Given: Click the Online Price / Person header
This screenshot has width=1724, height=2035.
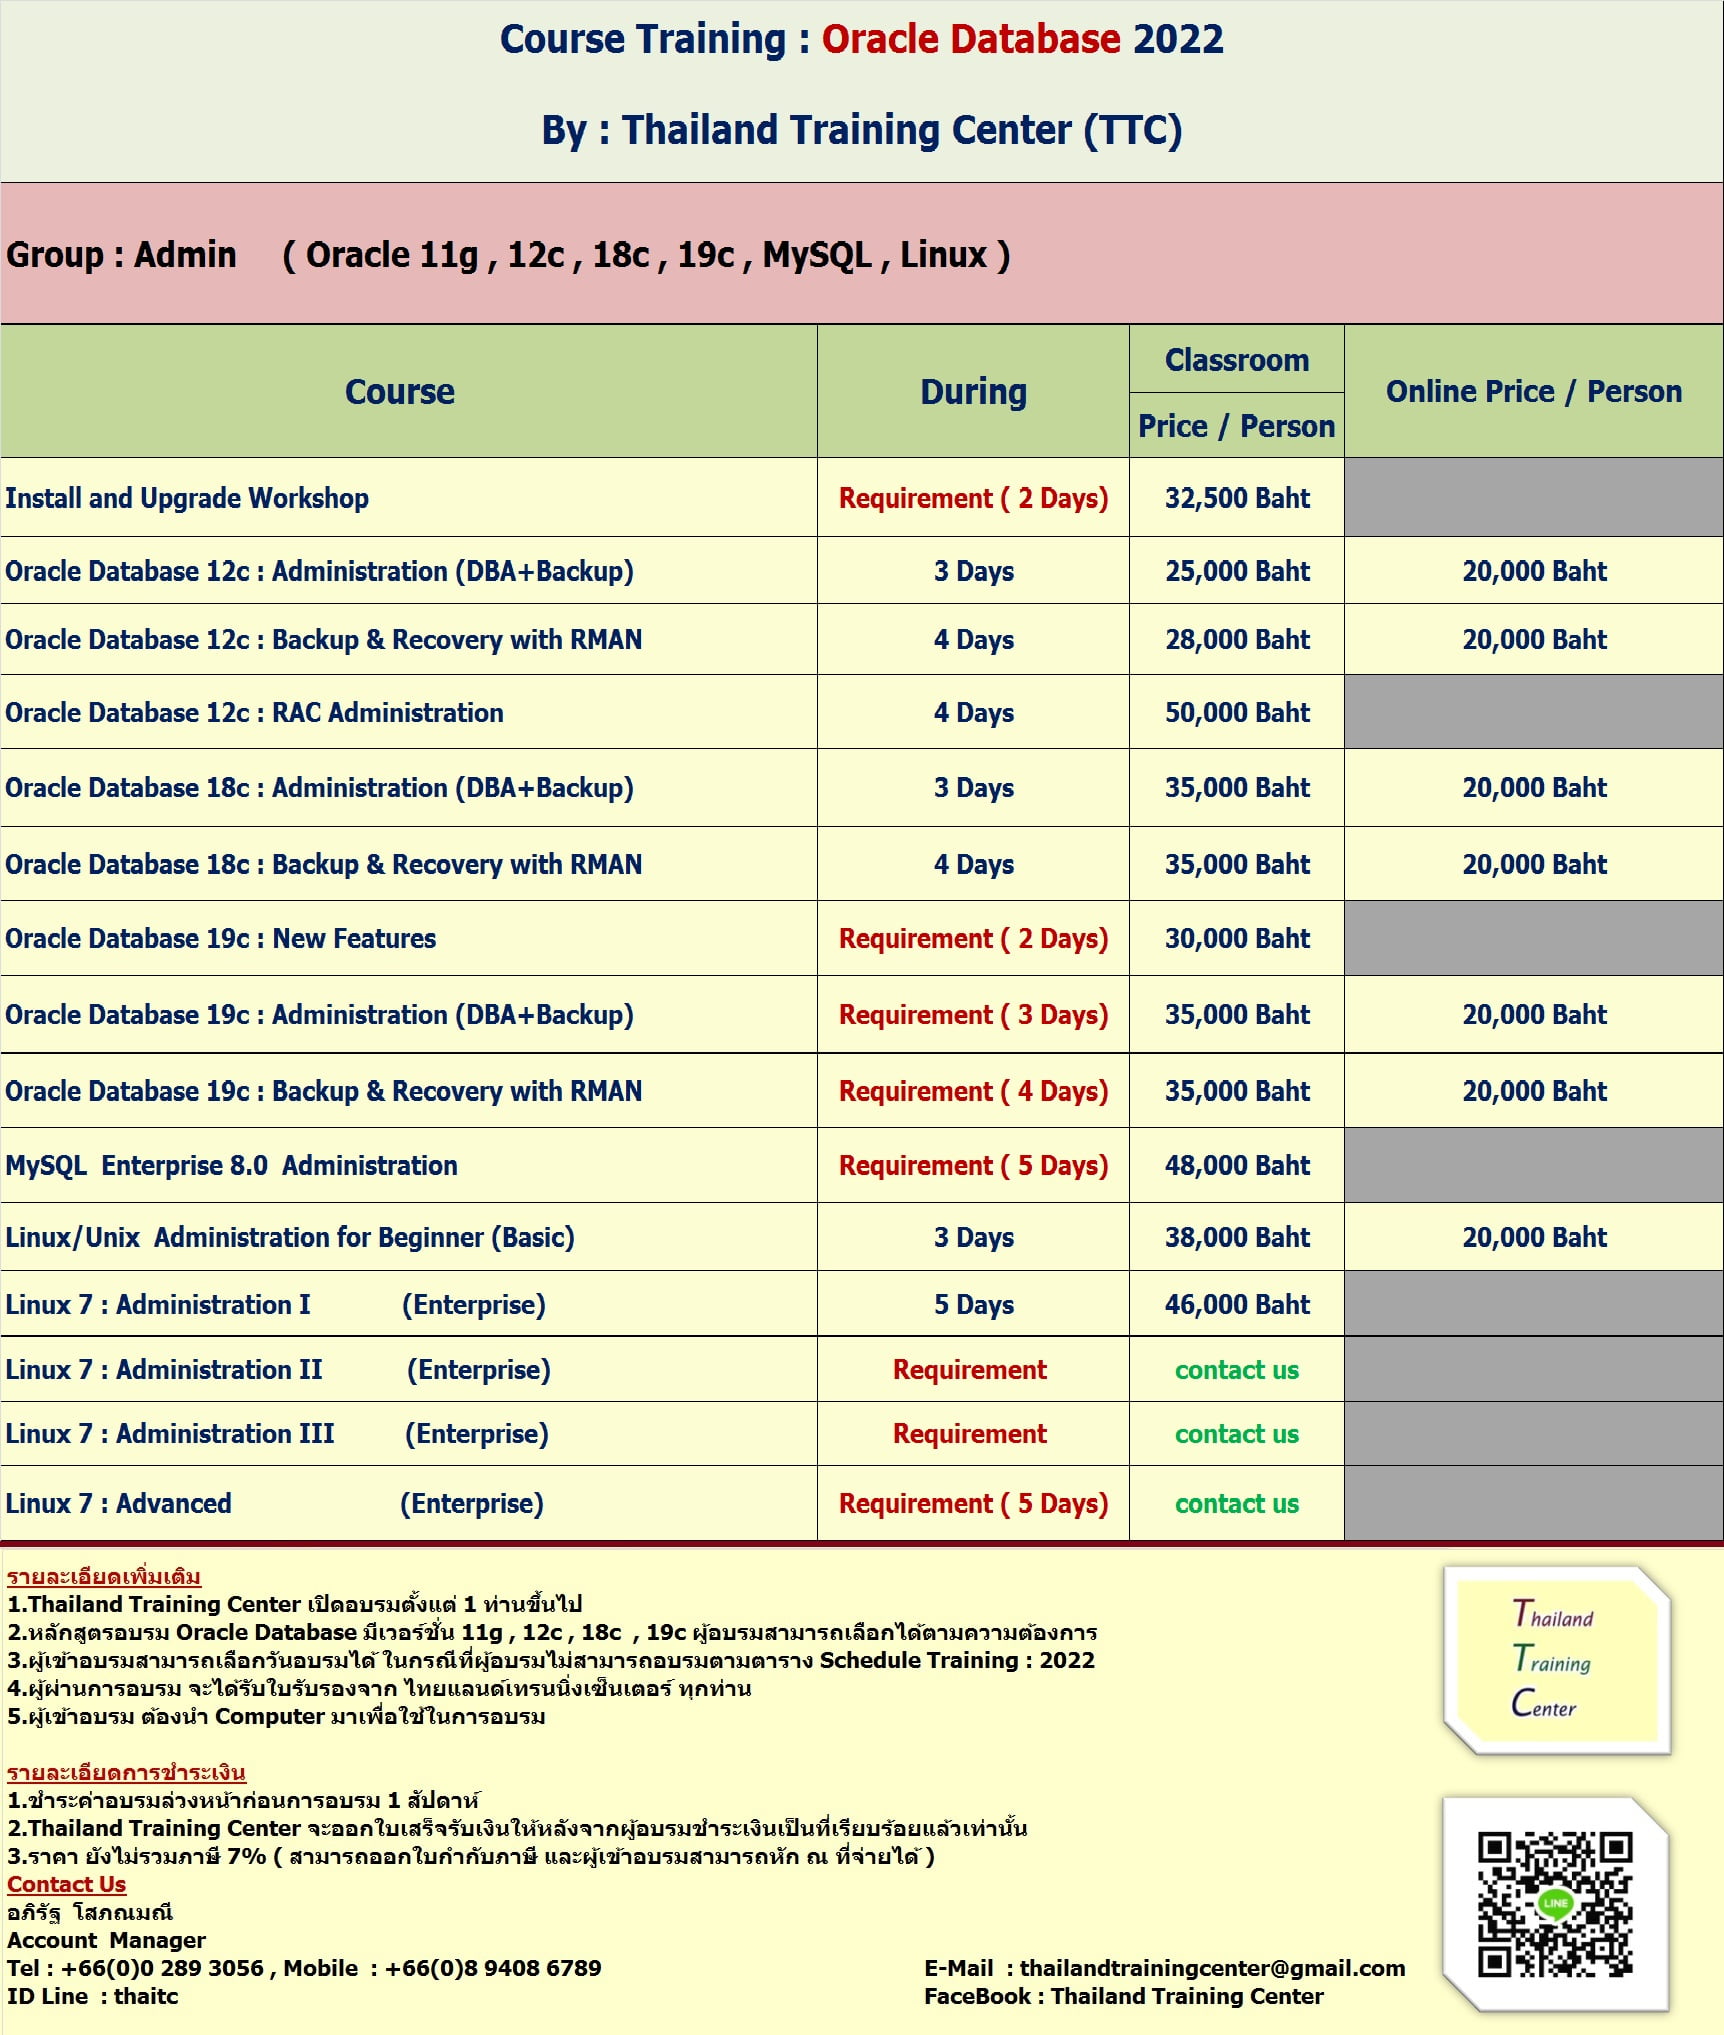Looking at the screenshot, I should (x=1534, y=391).
